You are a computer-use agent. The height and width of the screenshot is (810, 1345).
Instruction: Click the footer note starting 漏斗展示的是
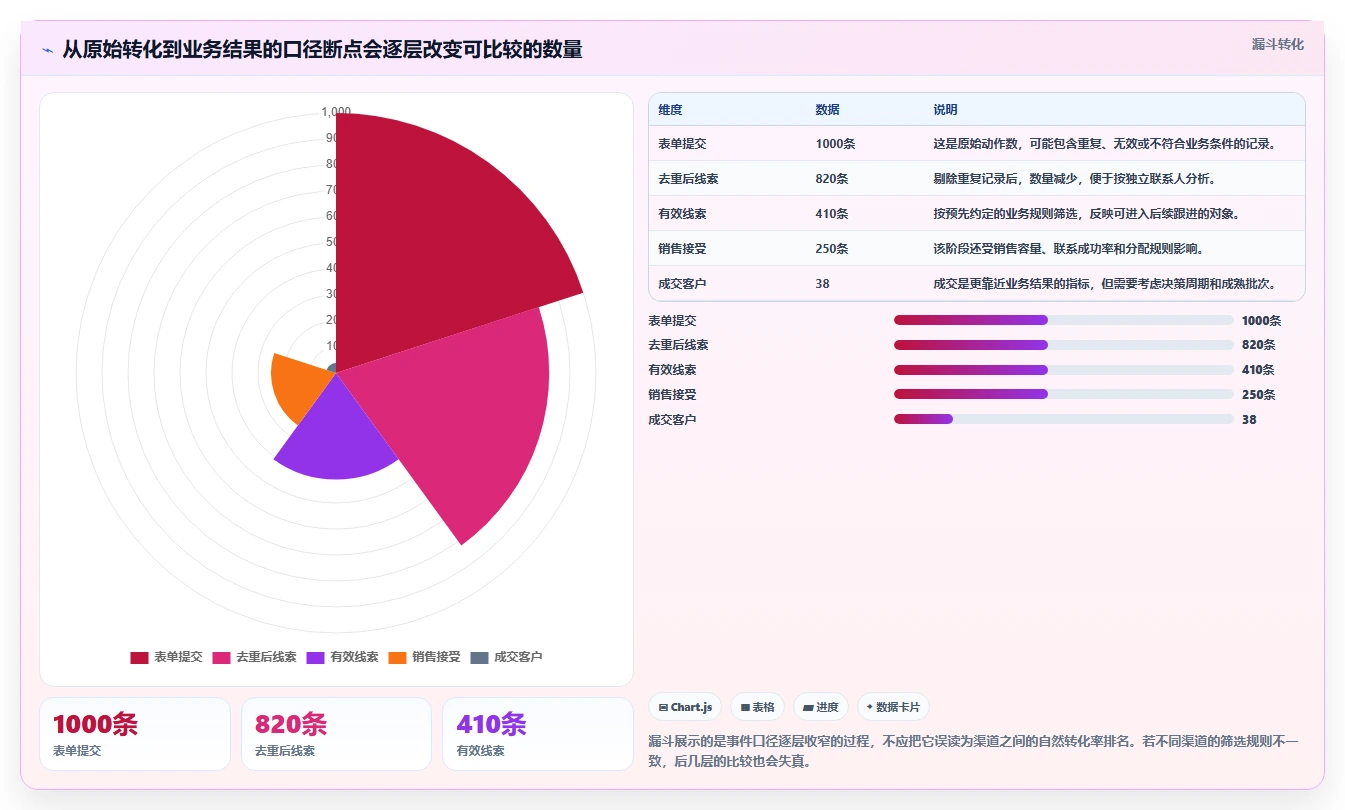[x=974, y=751]
